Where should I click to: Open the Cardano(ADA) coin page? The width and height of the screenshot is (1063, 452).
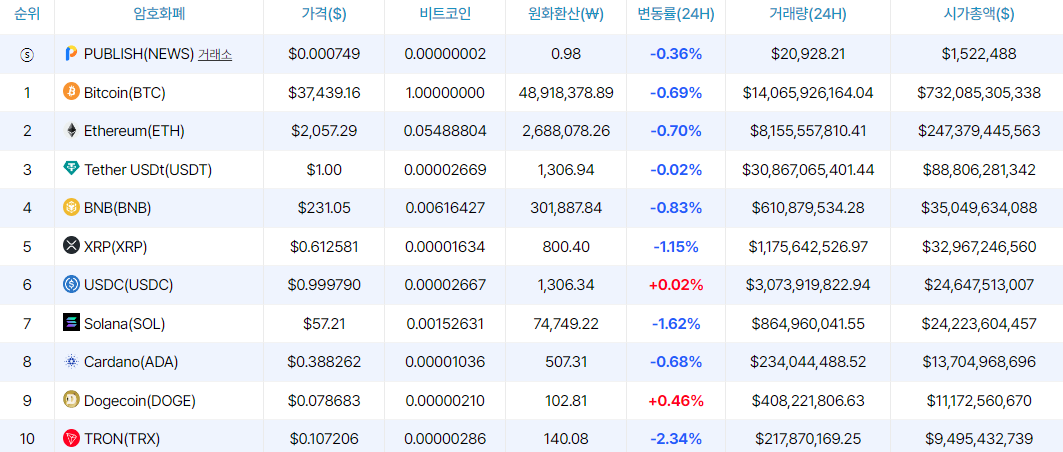click(131, 363)
